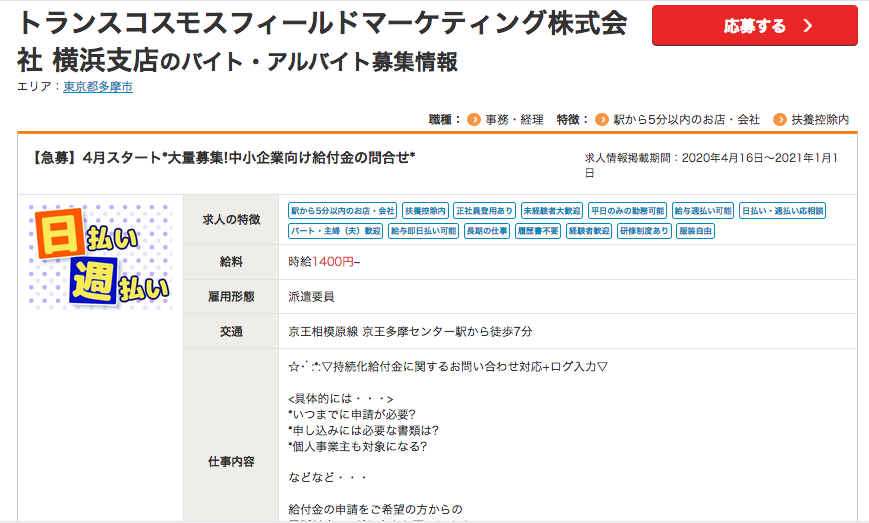Select the 給与即日払い可能 tag
This screenshot has height=523, width=869.
(x=423, y=230)
